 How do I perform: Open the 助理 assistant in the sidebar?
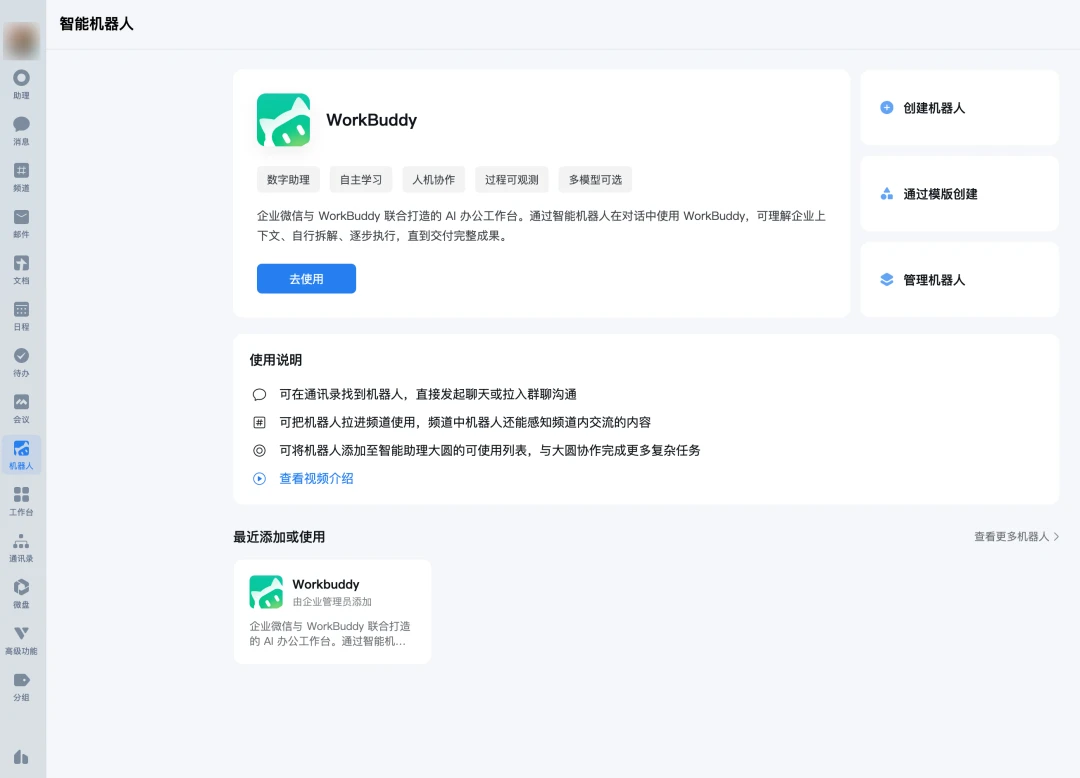21,85
